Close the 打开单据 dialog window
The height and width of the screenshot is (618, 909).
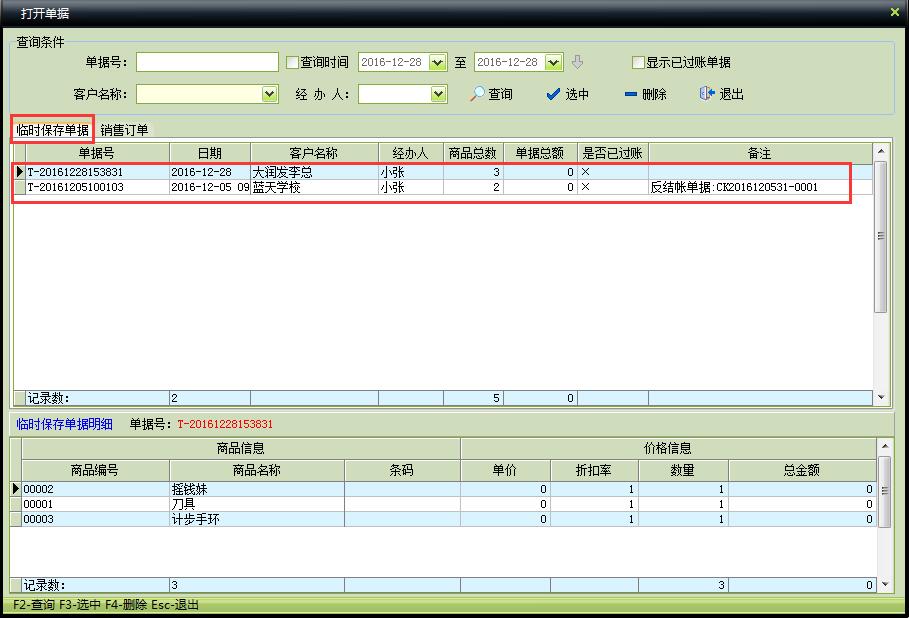click(895, 12)
